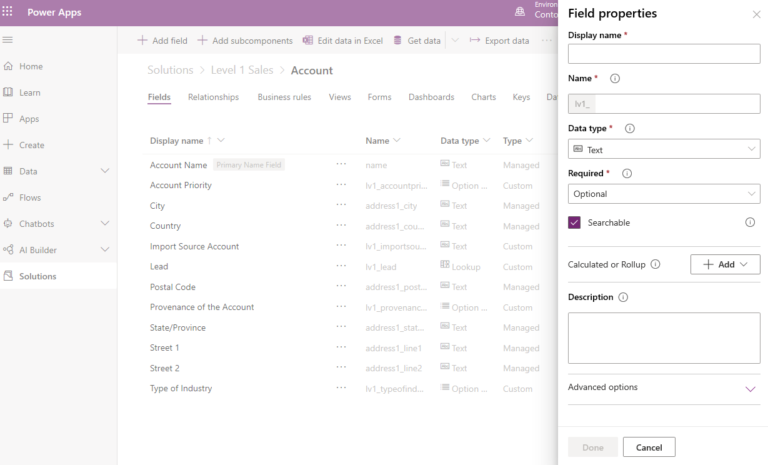The height and width of the screenshot is (465, 768).
Task: Switch to the Views tab
Action: pyautogui.click(x=340, y=97)
